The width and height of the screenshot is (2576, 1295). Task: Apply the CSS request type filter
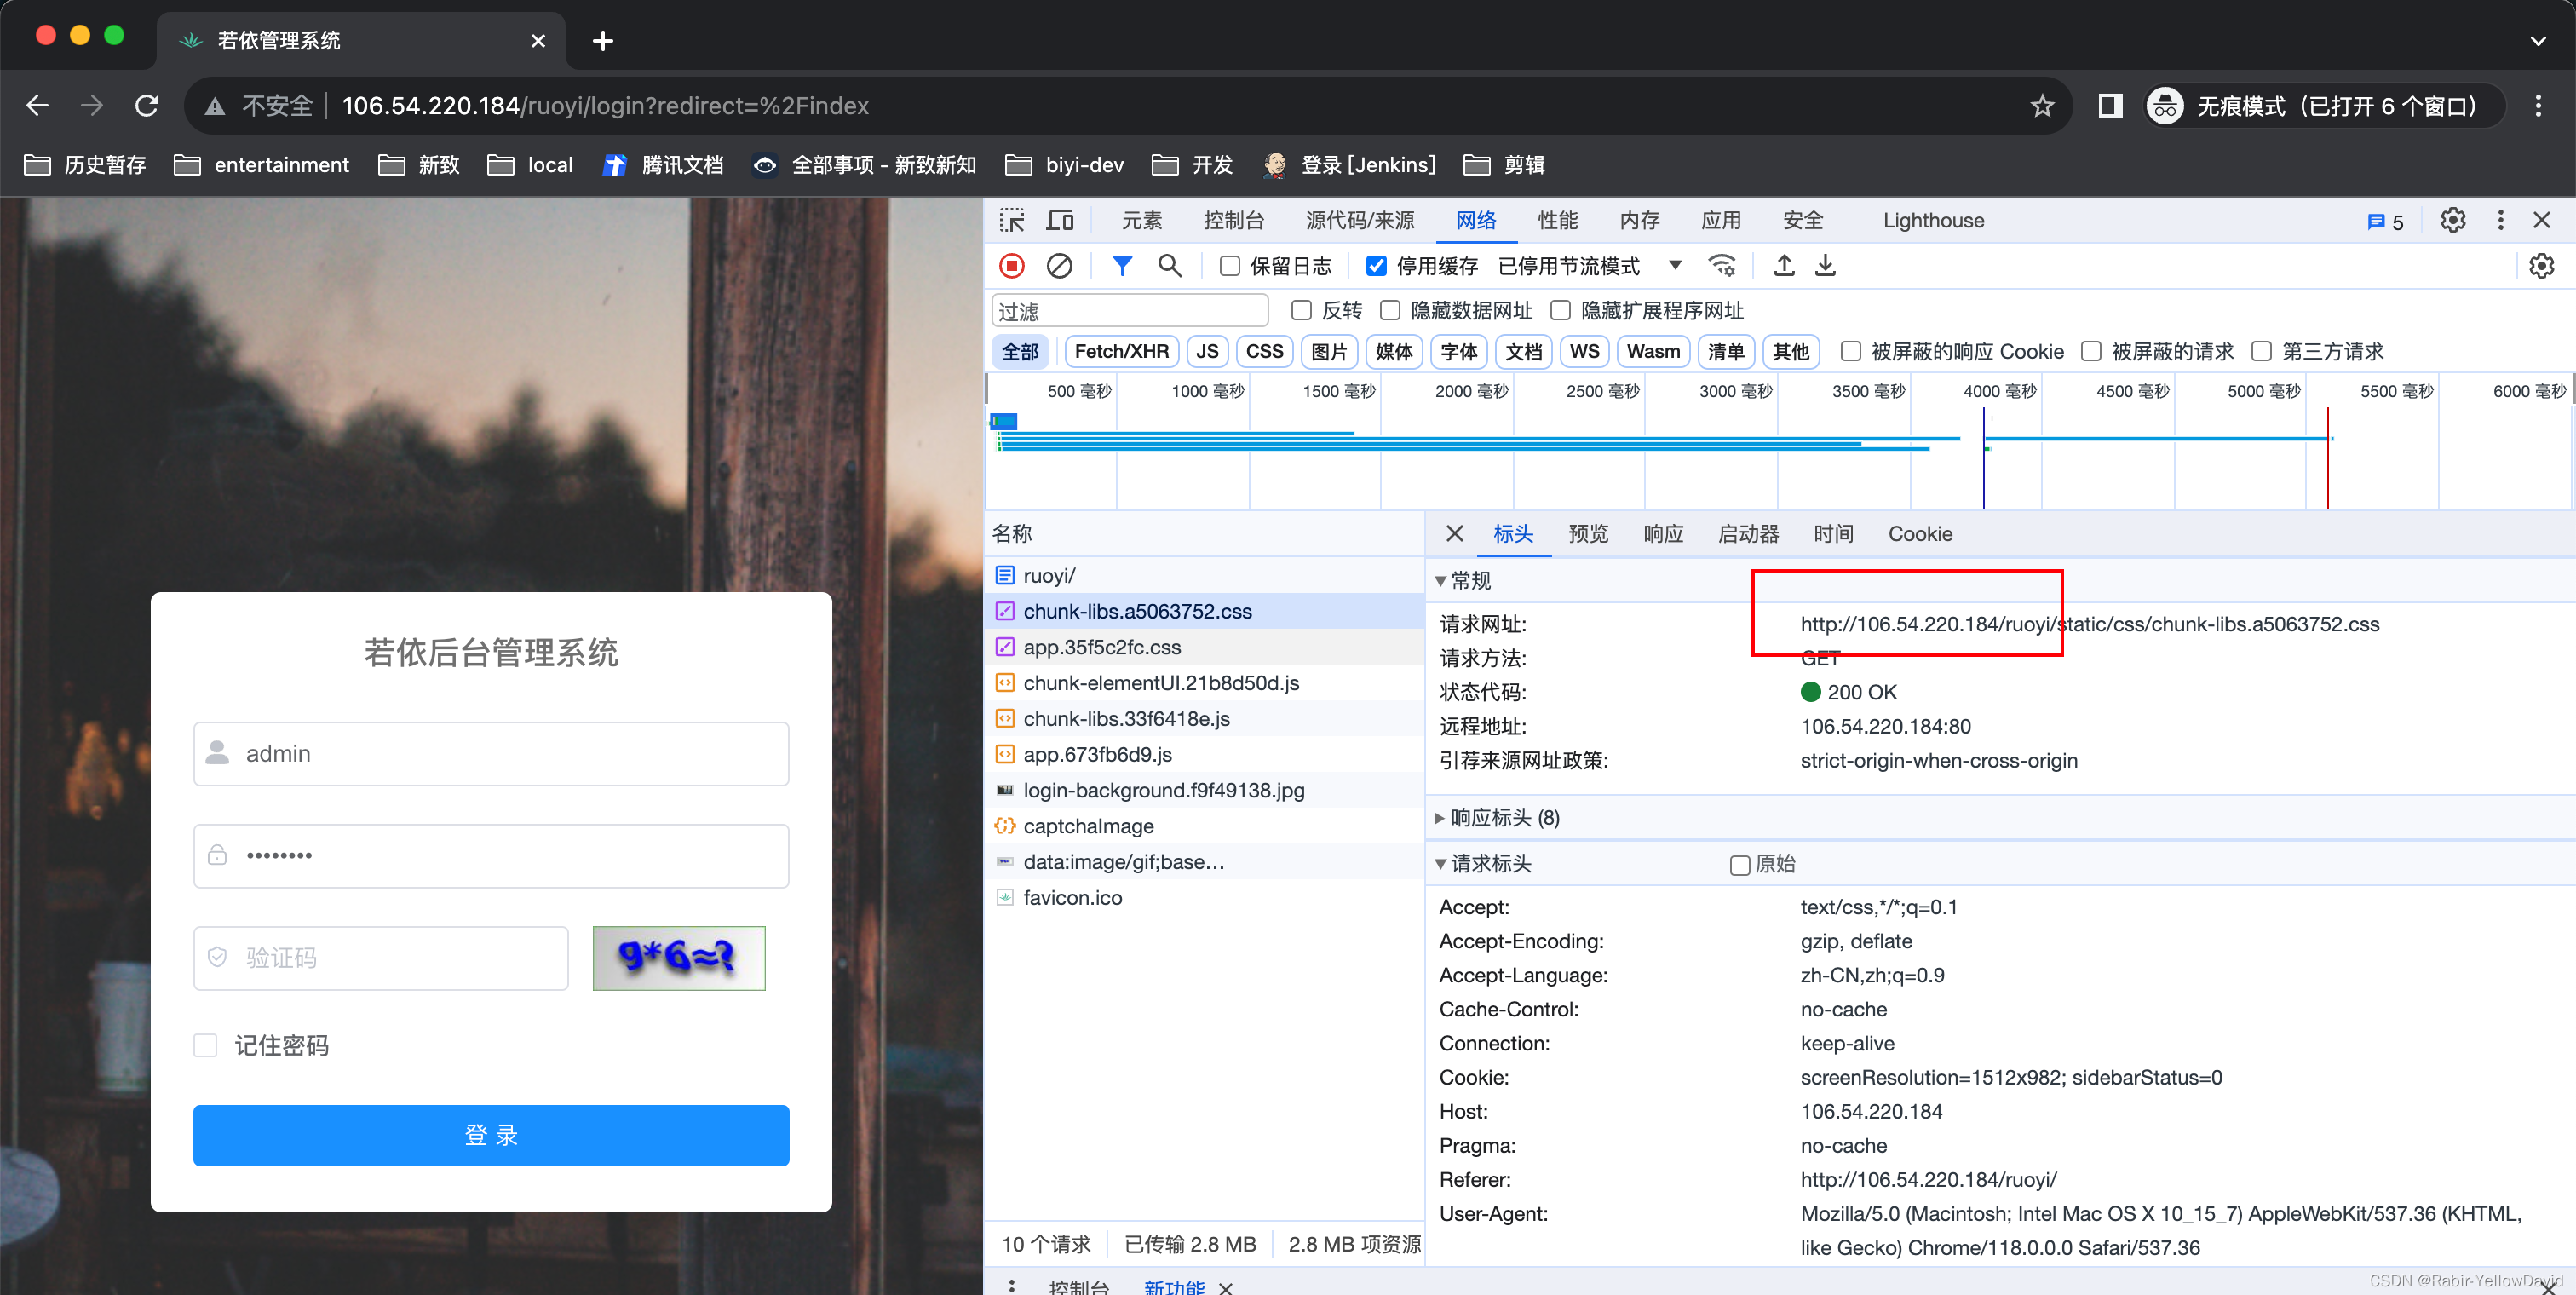point(1264,351)
